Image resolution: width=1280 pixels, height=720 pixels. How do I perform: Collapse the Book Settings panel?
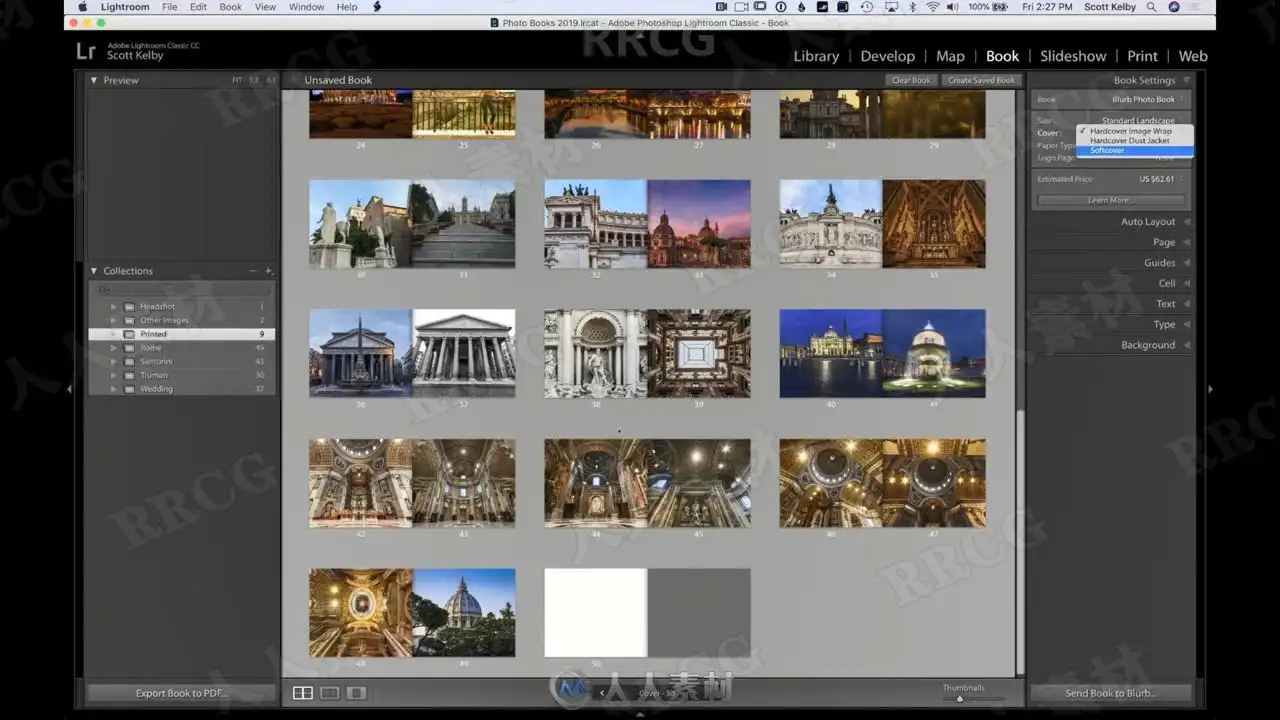coord(1186,80)
